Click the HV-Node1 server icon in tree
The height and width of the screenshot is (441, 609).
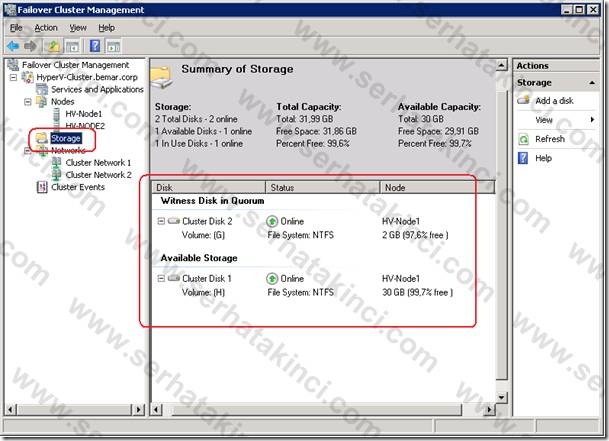point(57,114)
